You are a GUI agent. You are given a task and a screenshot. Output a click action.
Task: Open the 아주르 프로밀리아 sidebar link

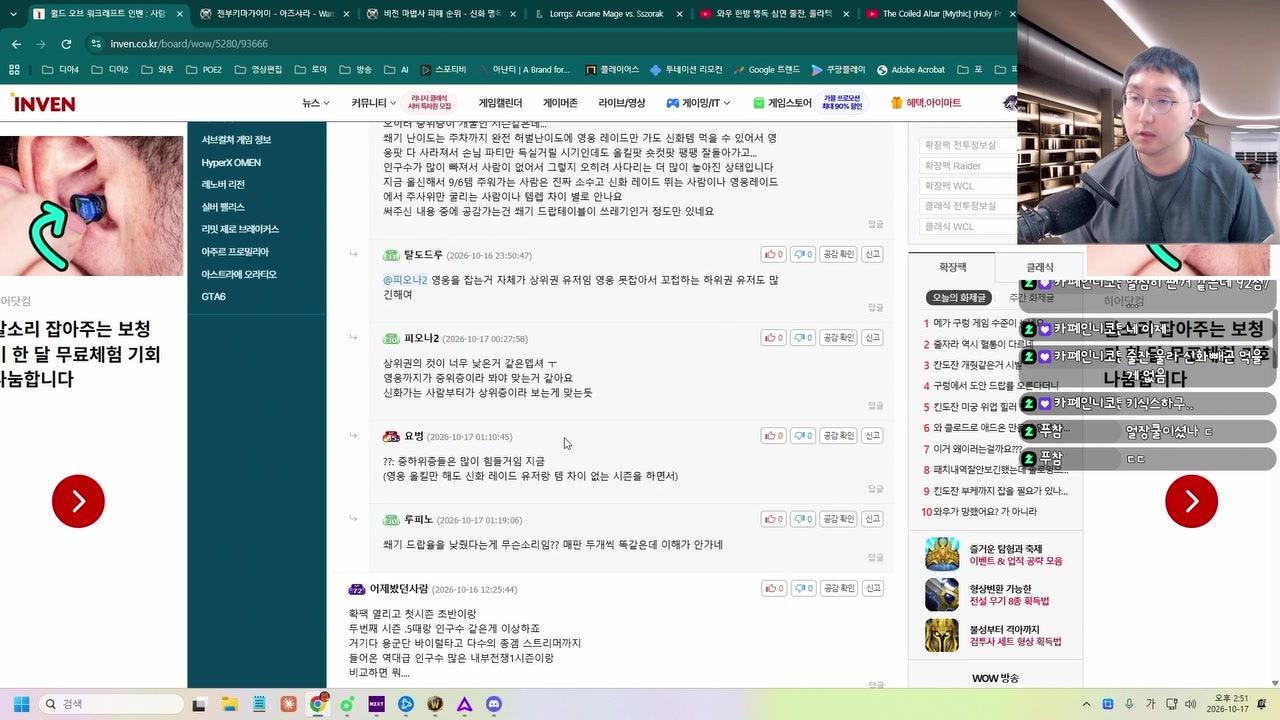pyautogui.click(x=235, y=252)
